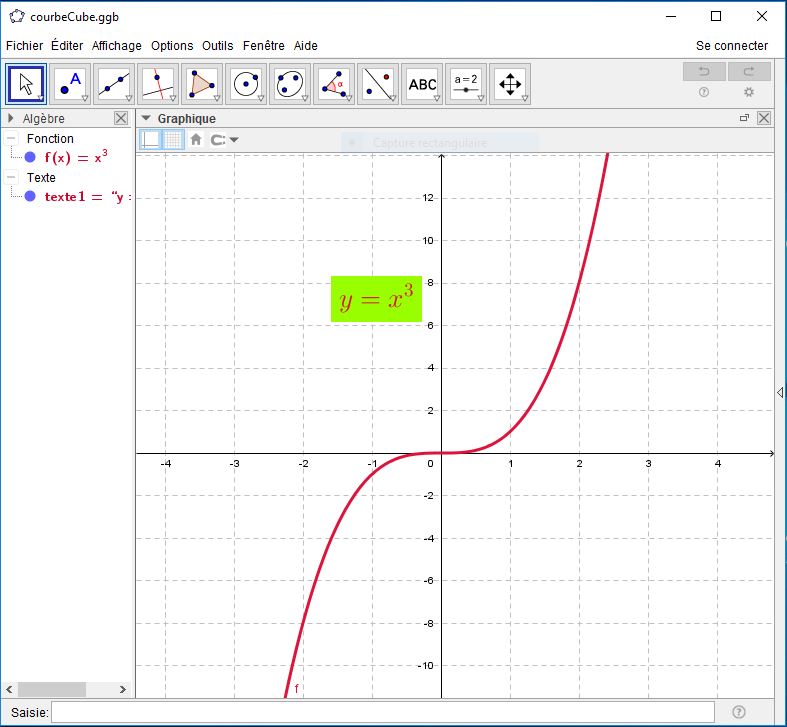Open the Fichier menu

24,46
